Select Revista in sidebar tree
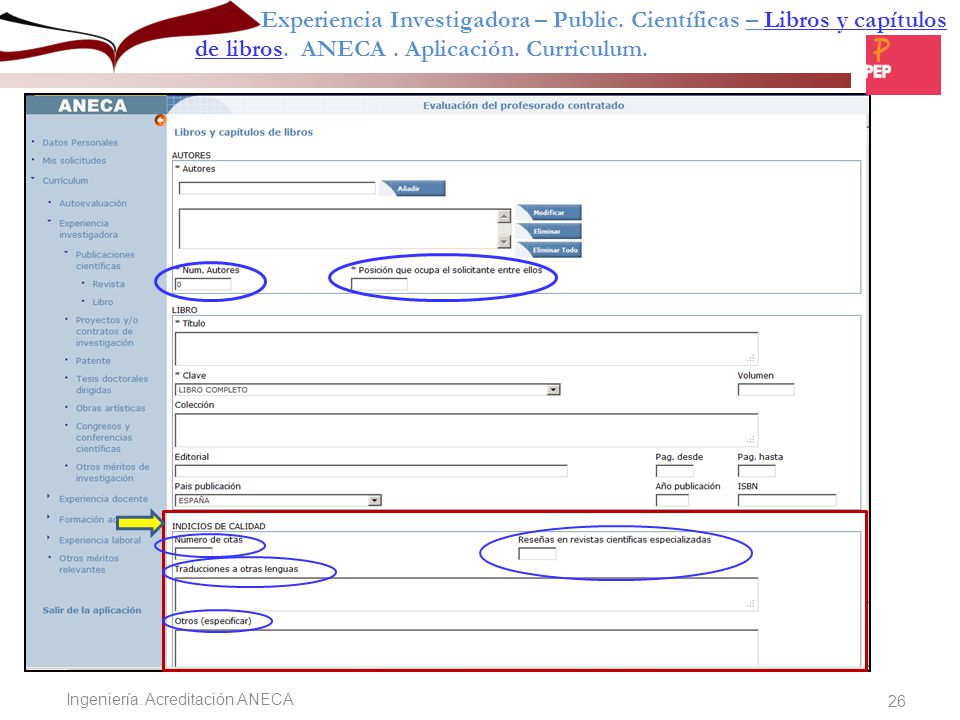The width and height of the screenshot is (960, 720). [x=108, y=284]
